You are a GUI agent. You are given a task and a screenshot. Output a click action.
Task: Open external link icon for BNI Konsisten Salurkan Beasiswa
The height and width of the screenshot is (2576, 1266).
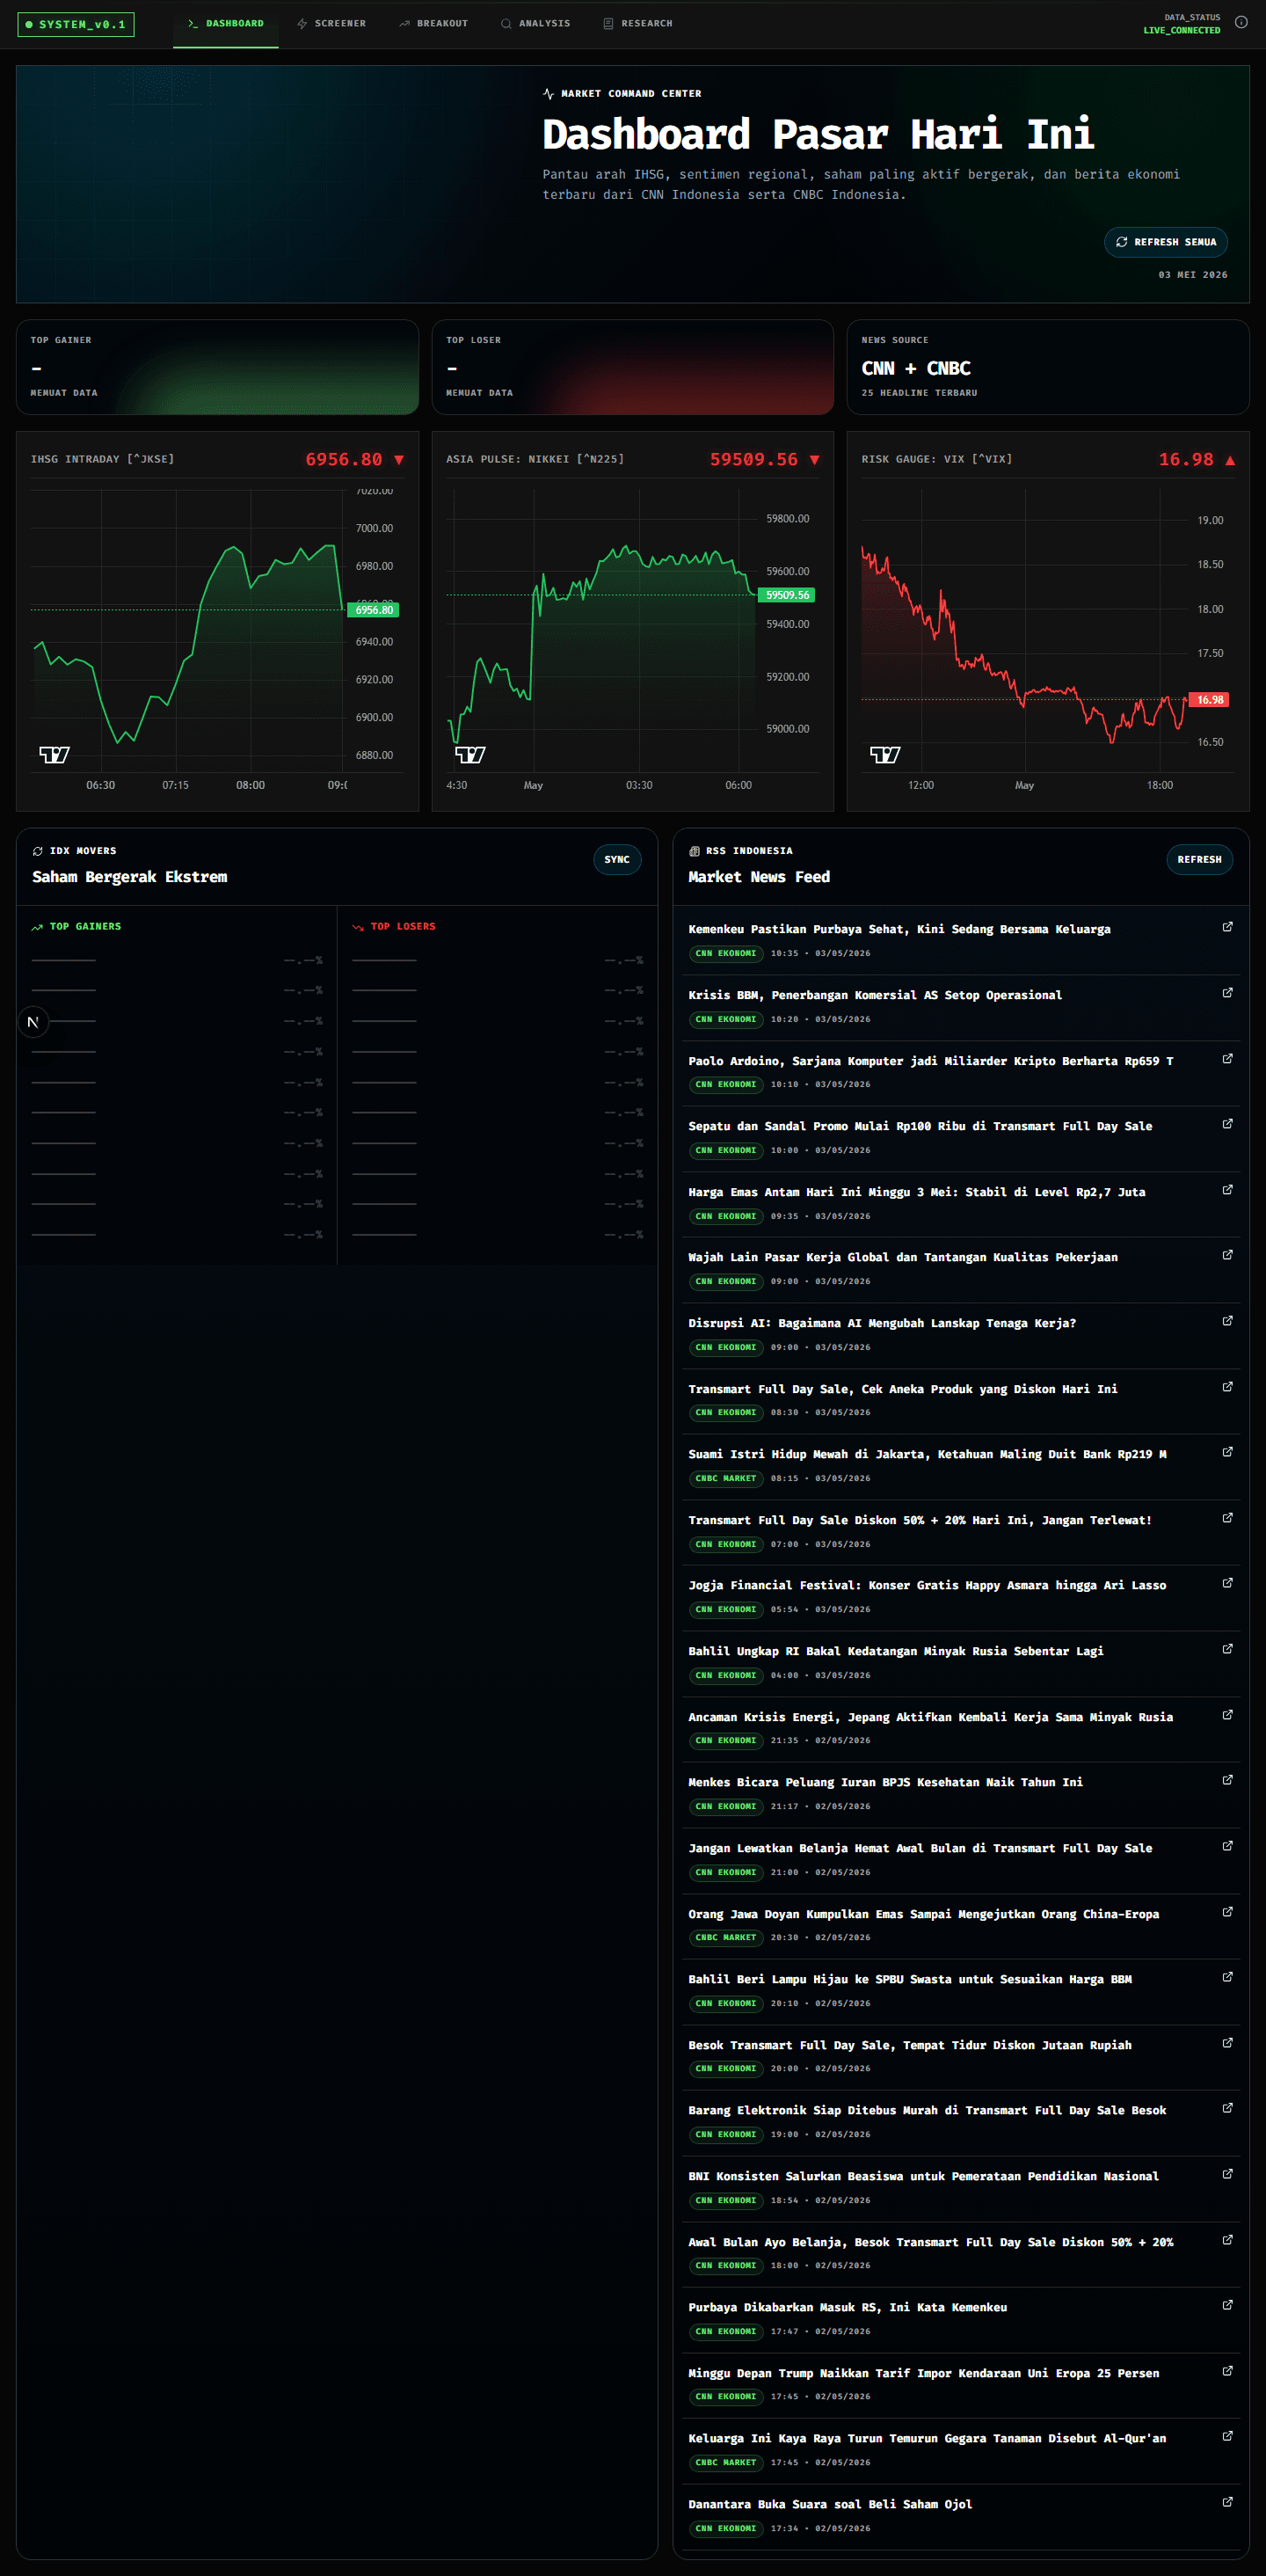pyautogui.click(x=1227, y=2174)
